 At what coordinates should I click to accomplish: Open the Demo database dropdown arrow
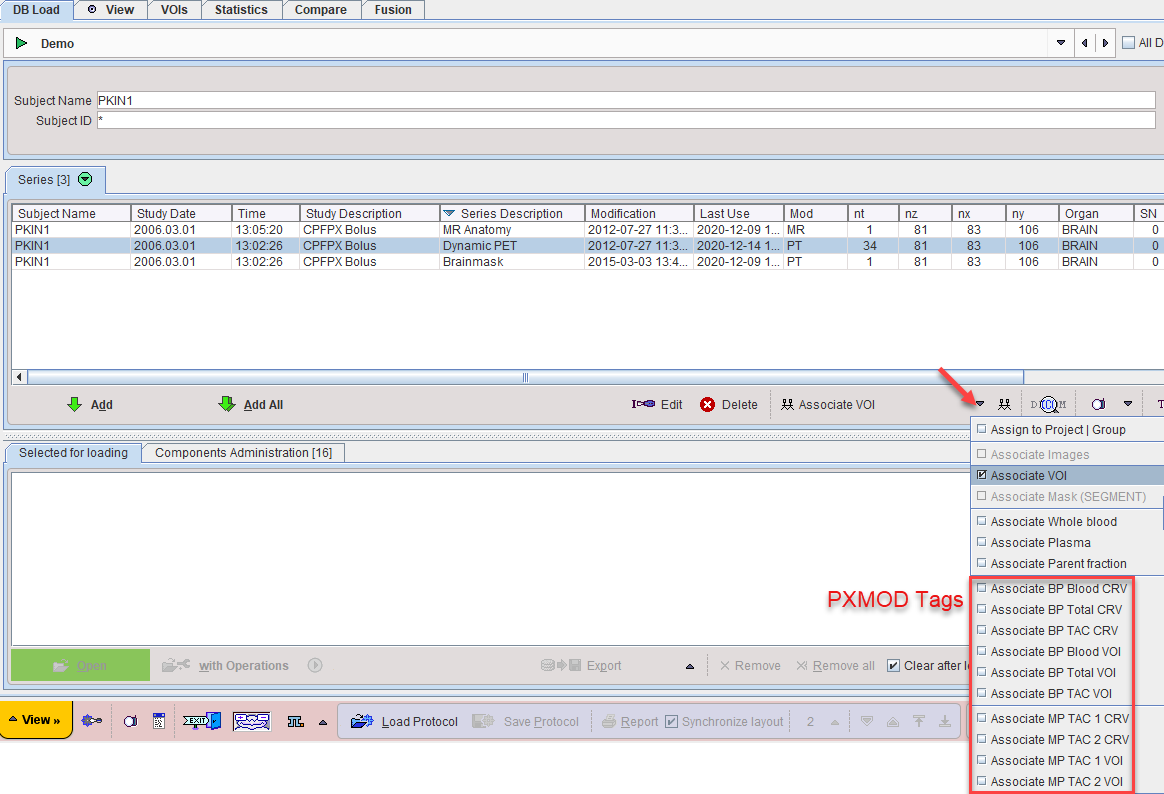pyautogui.click(x=1061, y=43)
